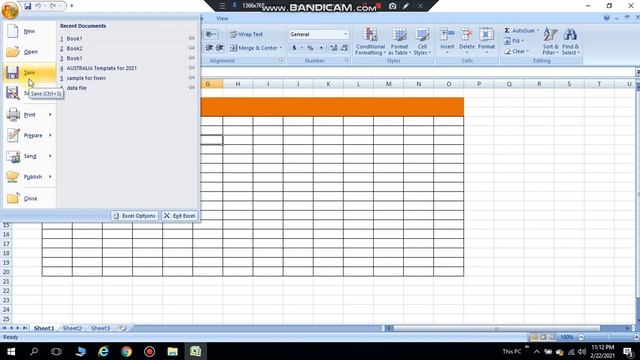This screenshot has height=360, width=640.
Task: Open Customize Quick Access Toolbar dropdown
Action: pyautogui.click(x=72, y=6)
